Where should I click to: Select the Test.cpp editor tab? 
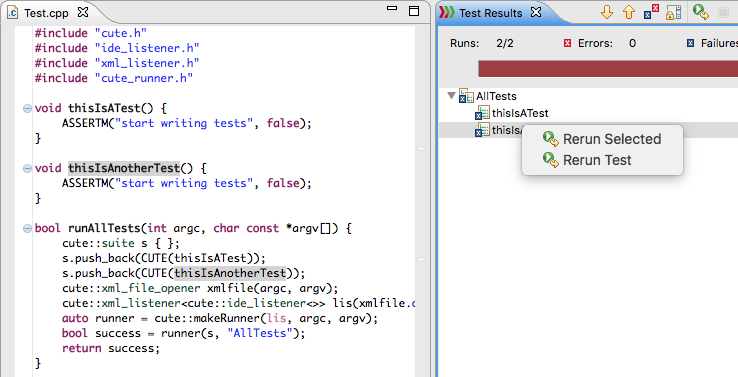[x=46, y=13]
